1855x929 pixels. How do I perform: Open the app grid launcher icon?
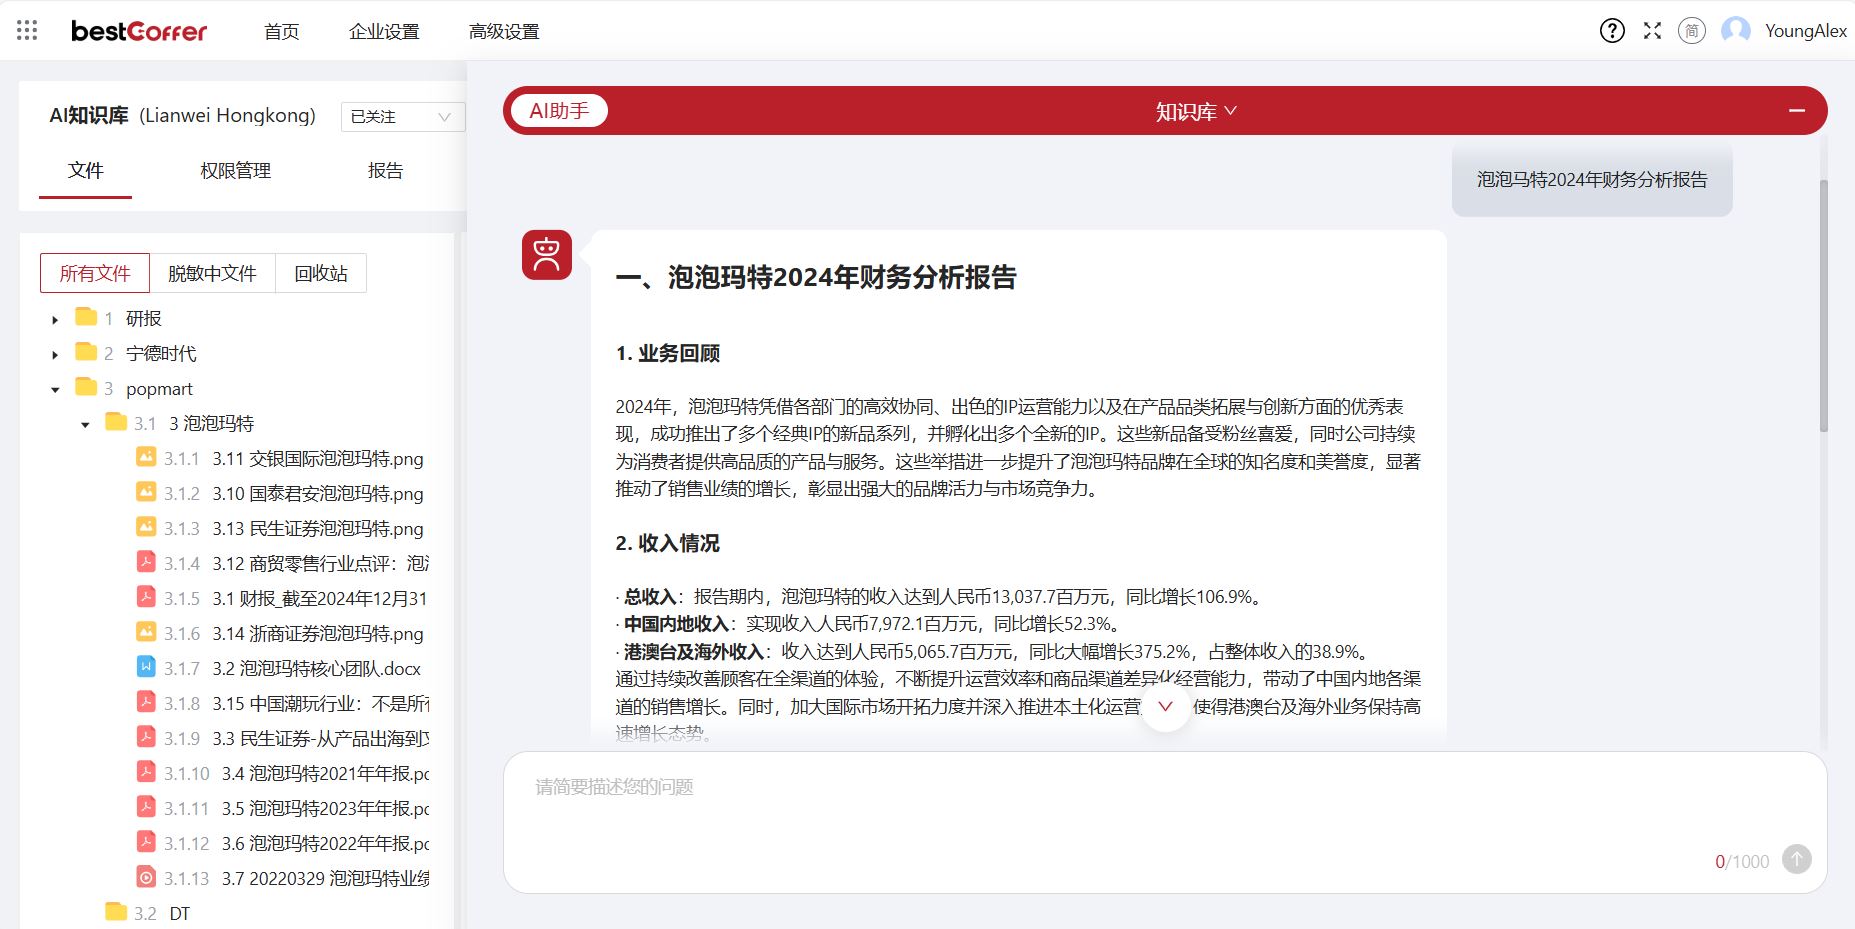click(x=27, y=31)
